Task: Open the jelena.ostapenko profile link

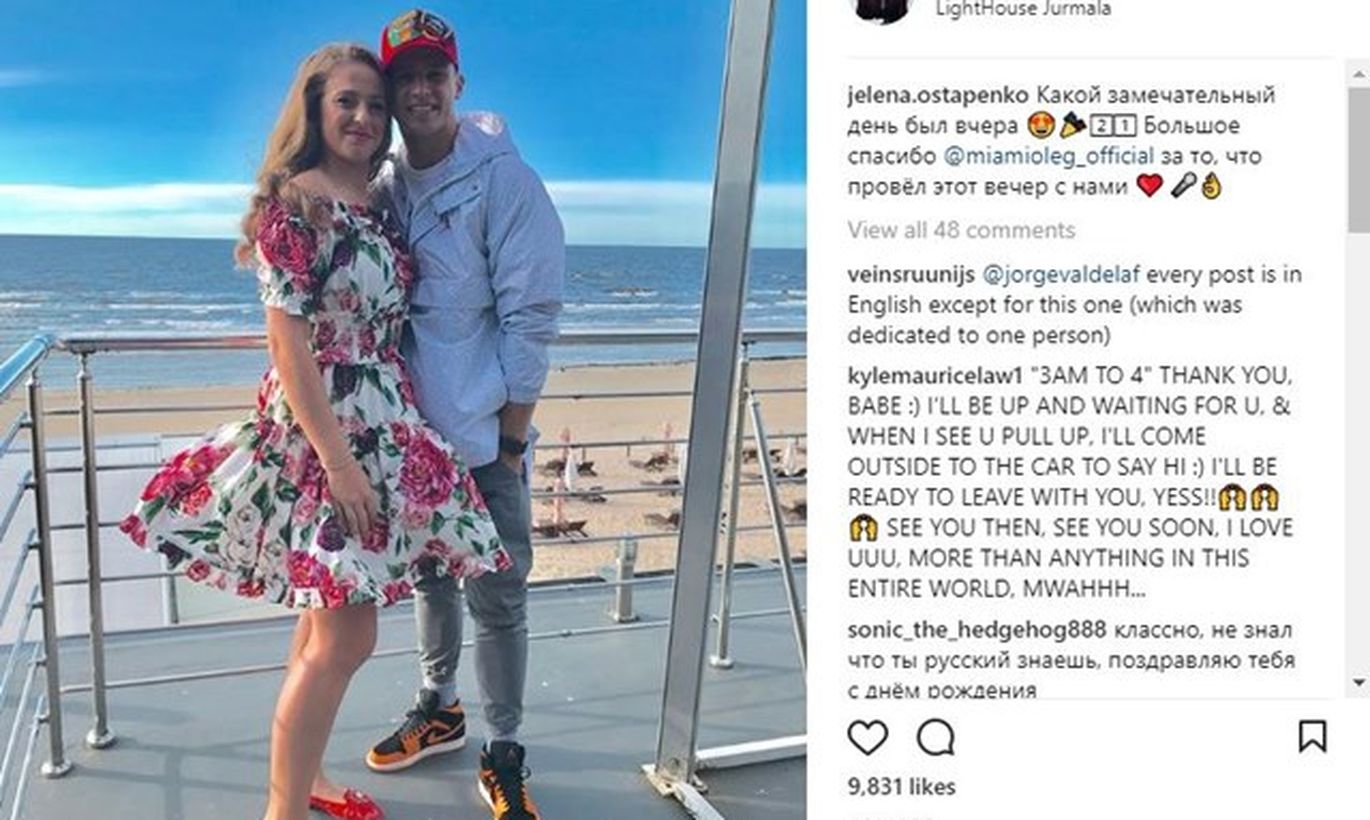Action: click(937, 96)
